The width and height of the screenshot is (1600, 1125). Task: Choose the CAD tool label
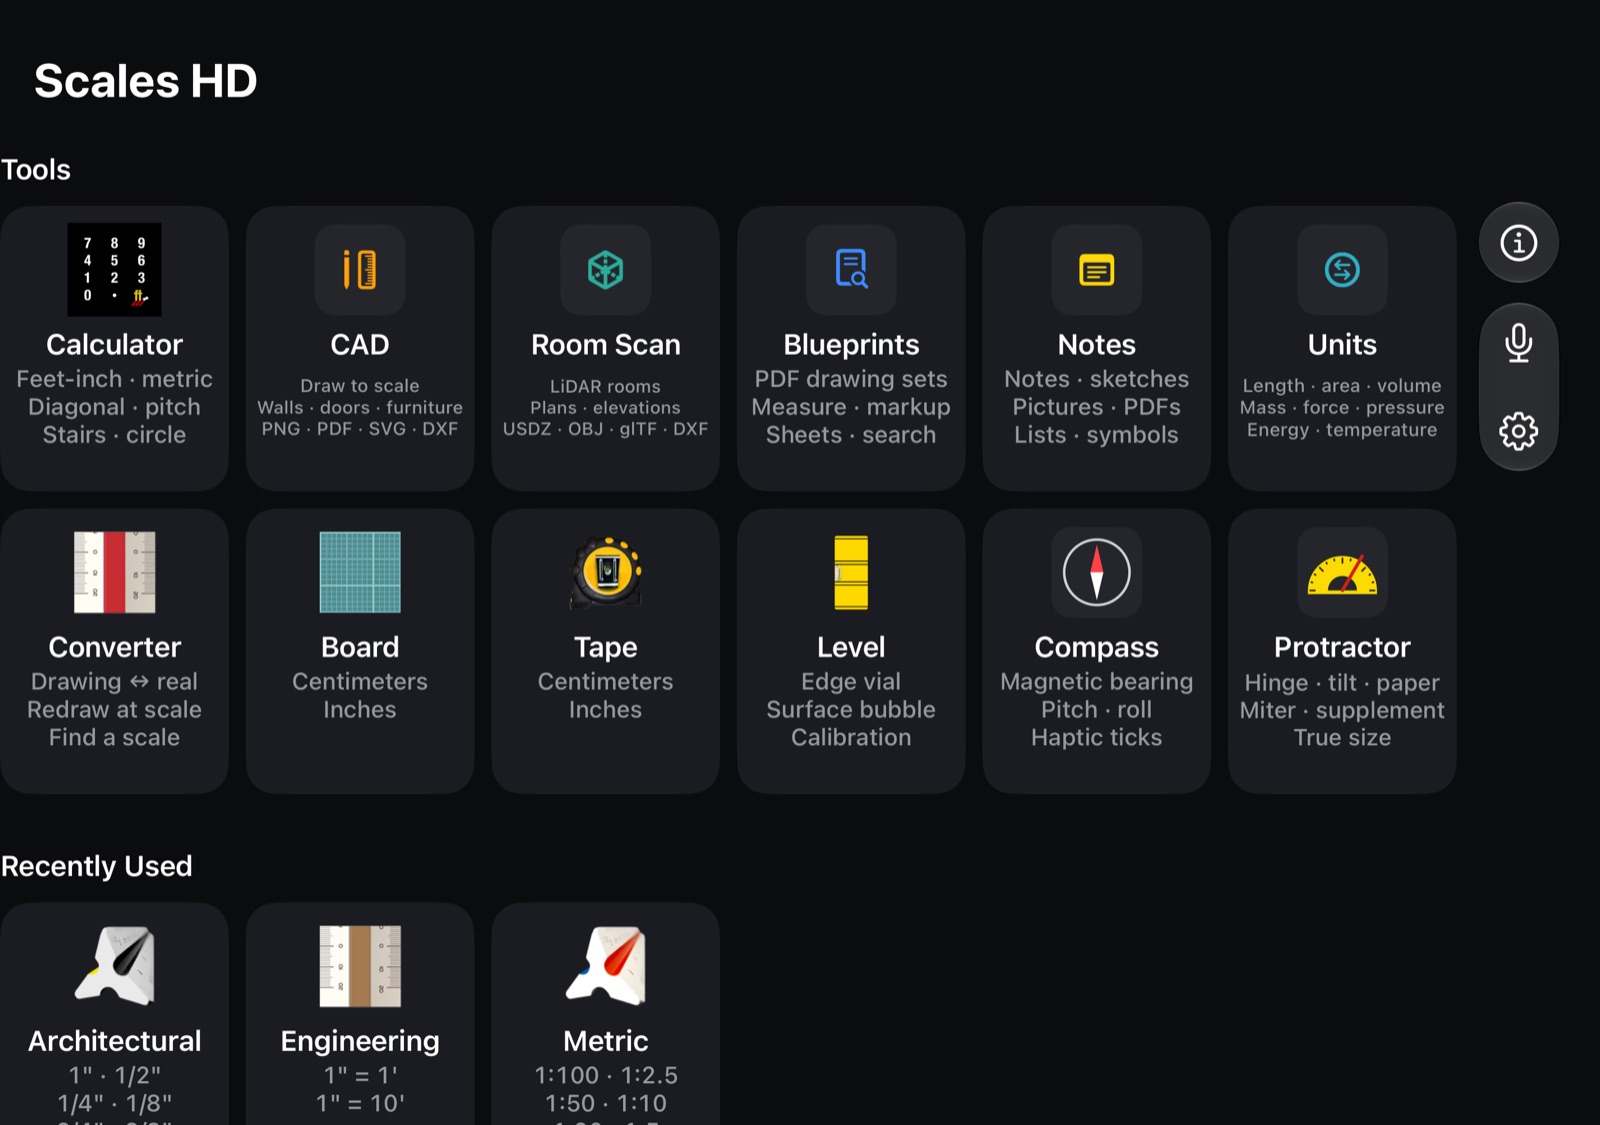click(x=360, y=345)
